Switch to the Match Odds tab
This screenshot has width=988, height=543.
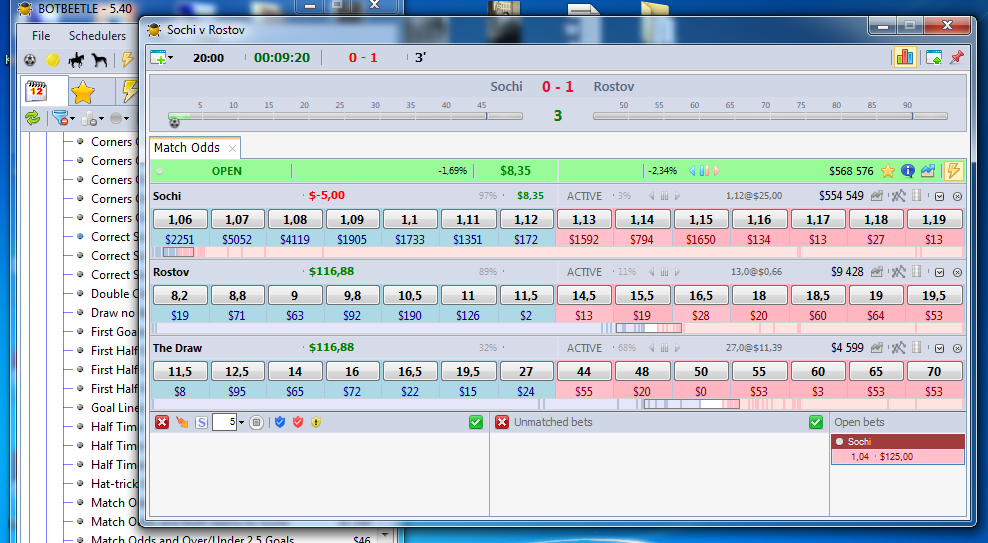click(187, 147)
